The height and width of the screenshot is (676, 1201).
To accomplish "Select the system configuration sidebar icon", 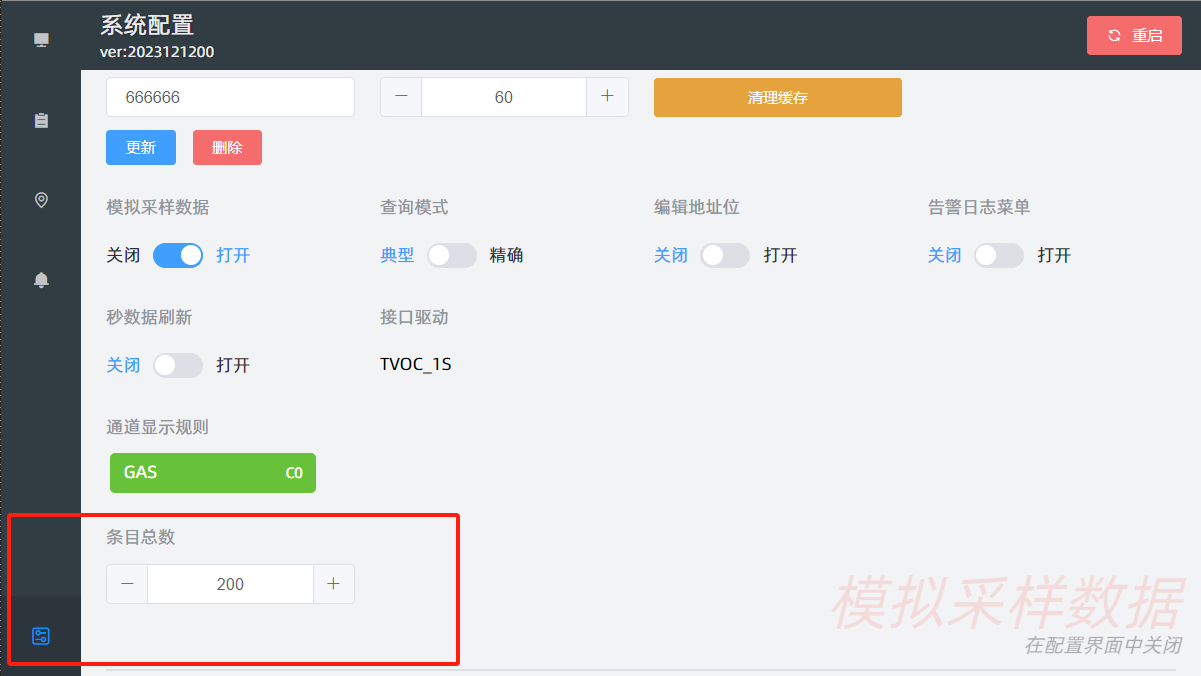I will click(x=41, y=636).
